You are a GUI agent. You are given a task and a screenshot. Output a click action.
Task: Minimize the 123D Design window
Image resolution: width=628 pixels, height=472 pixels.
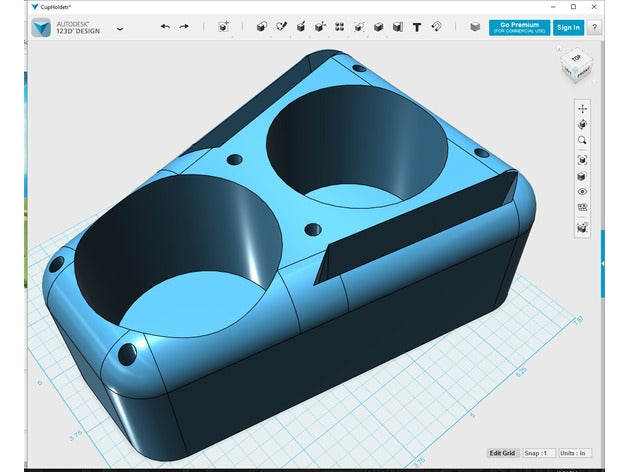pos(554,7)
